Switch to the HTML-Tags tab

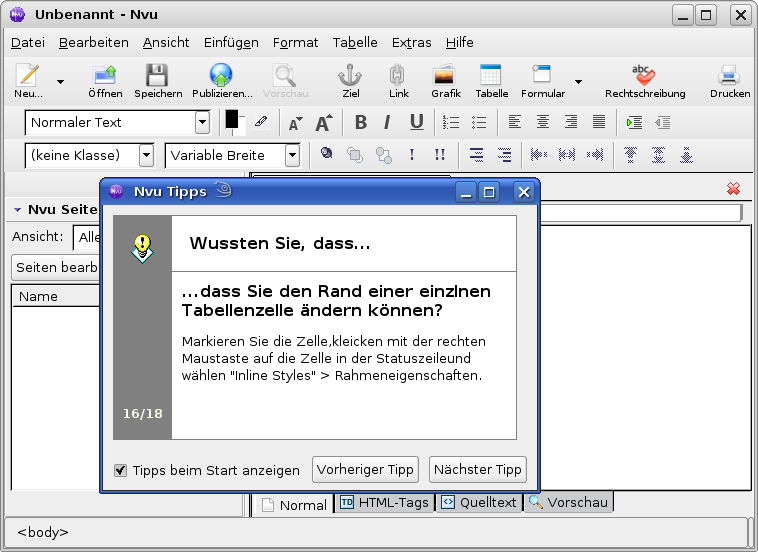point(385,503)
